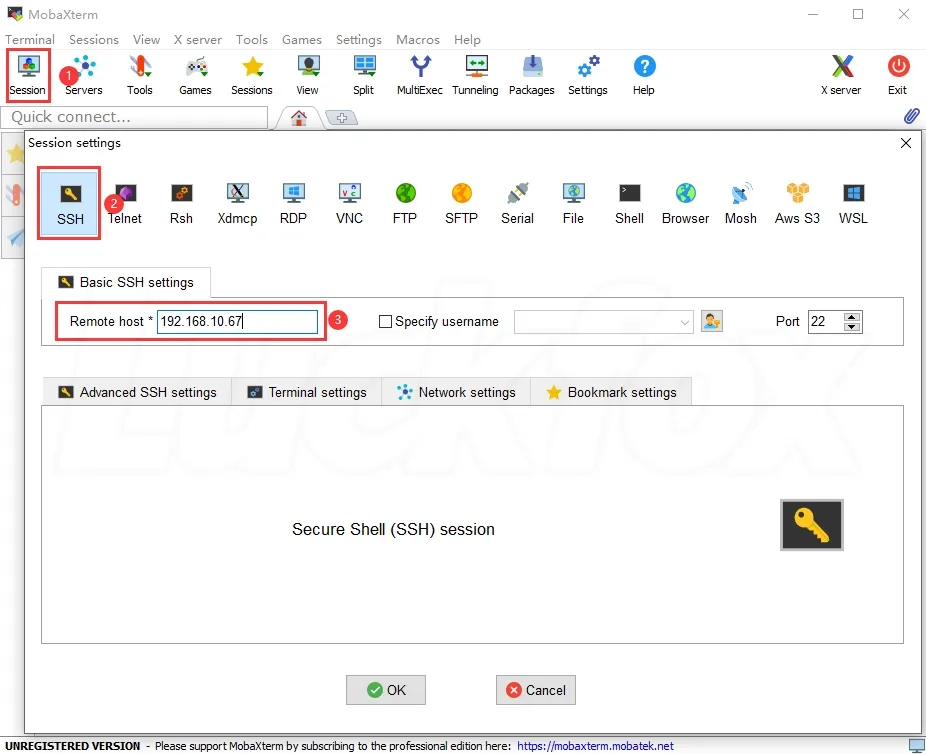Click the monitor icon in status bar

click(917, 746)
